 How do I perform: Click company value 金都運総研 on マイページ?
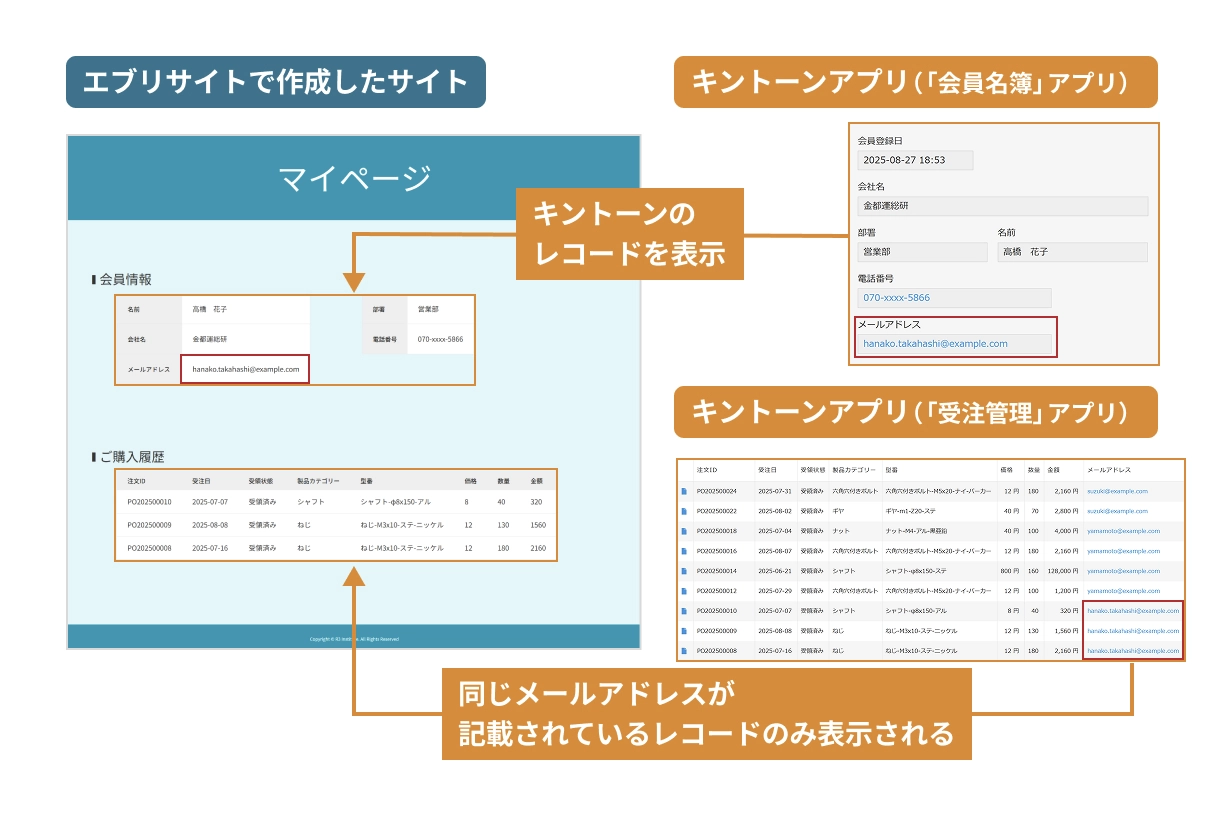[210, 340]
